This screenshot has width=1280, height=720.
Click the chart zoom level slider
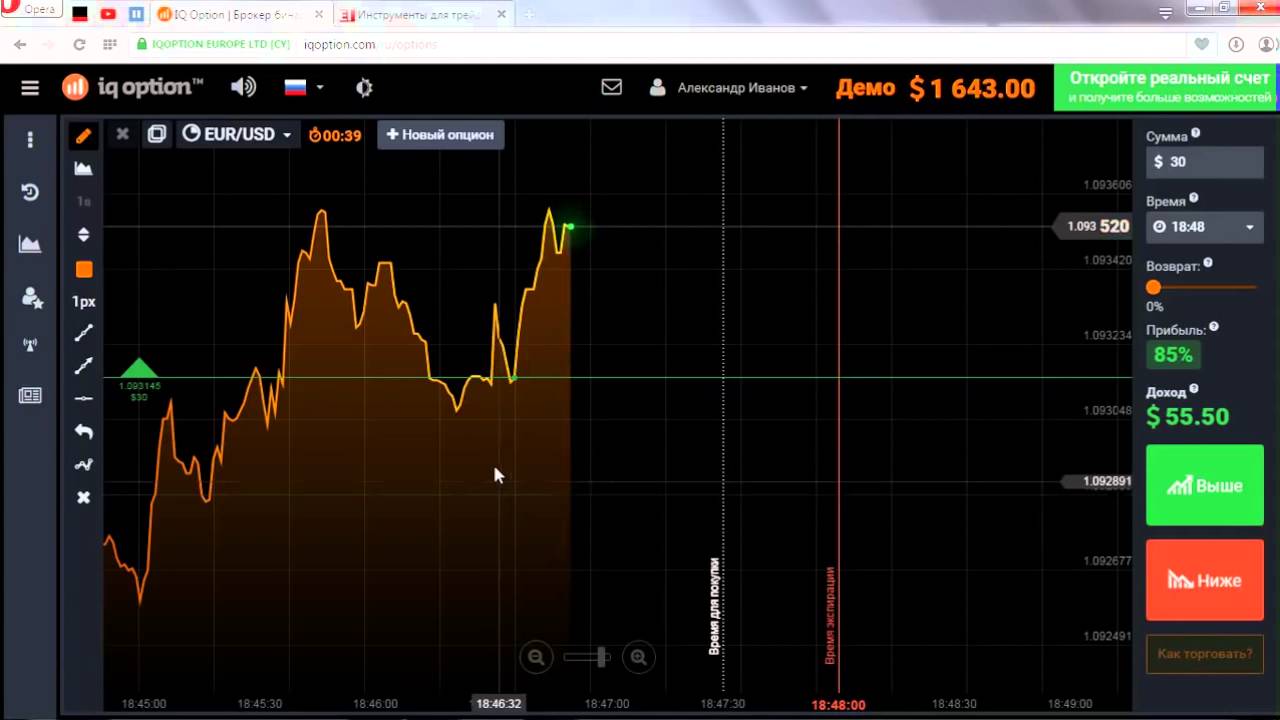(x=587, y=657)
